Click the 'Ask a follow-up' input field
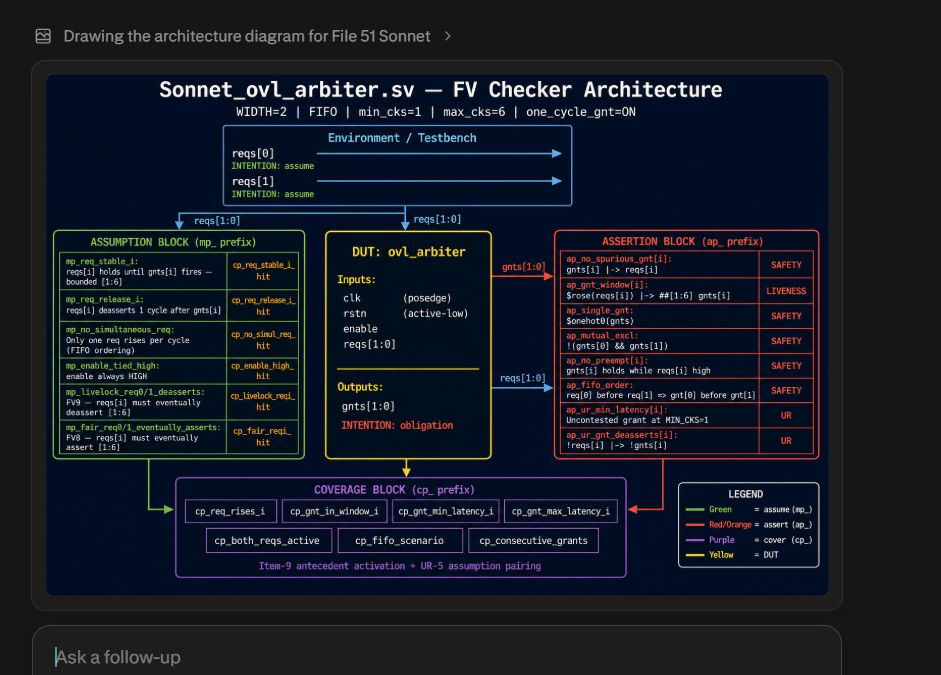 pyautogui.click(x=437, y=657)
